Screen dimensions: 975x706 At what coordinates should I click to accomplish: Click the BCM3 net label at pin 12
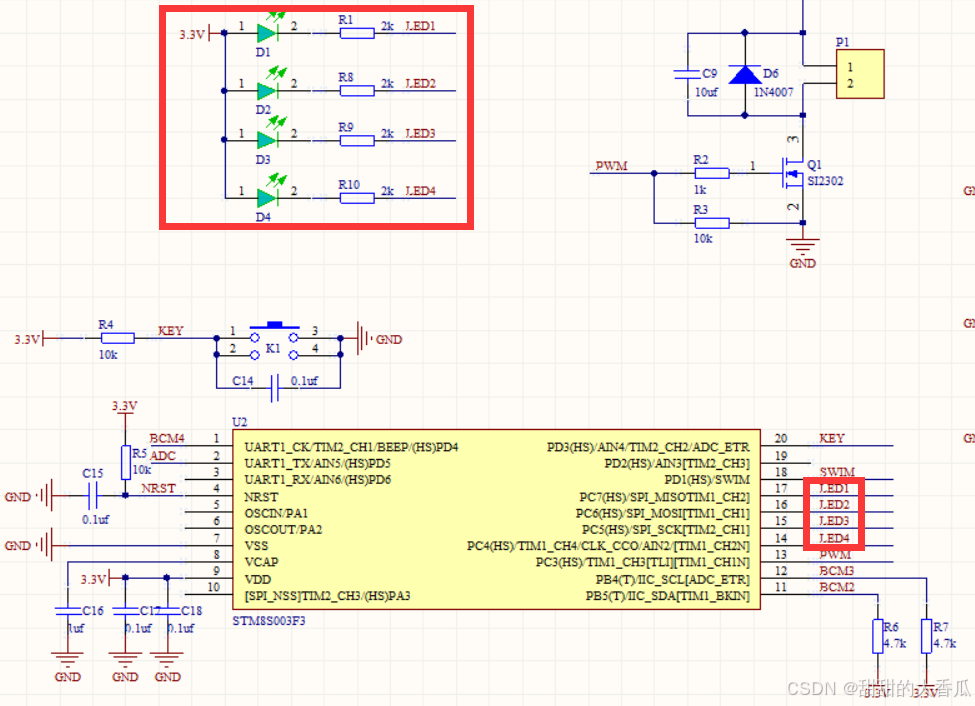click(x=837, y=570)
